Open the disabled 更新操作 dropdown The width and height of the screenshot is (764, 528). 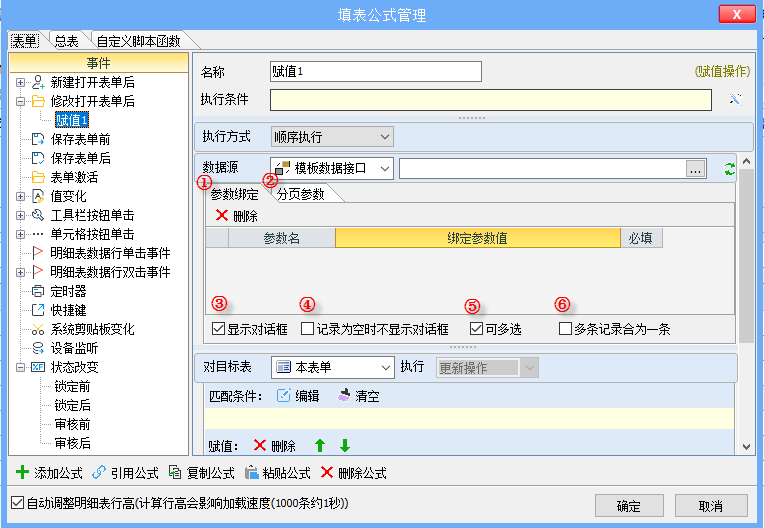pos(487,368)
